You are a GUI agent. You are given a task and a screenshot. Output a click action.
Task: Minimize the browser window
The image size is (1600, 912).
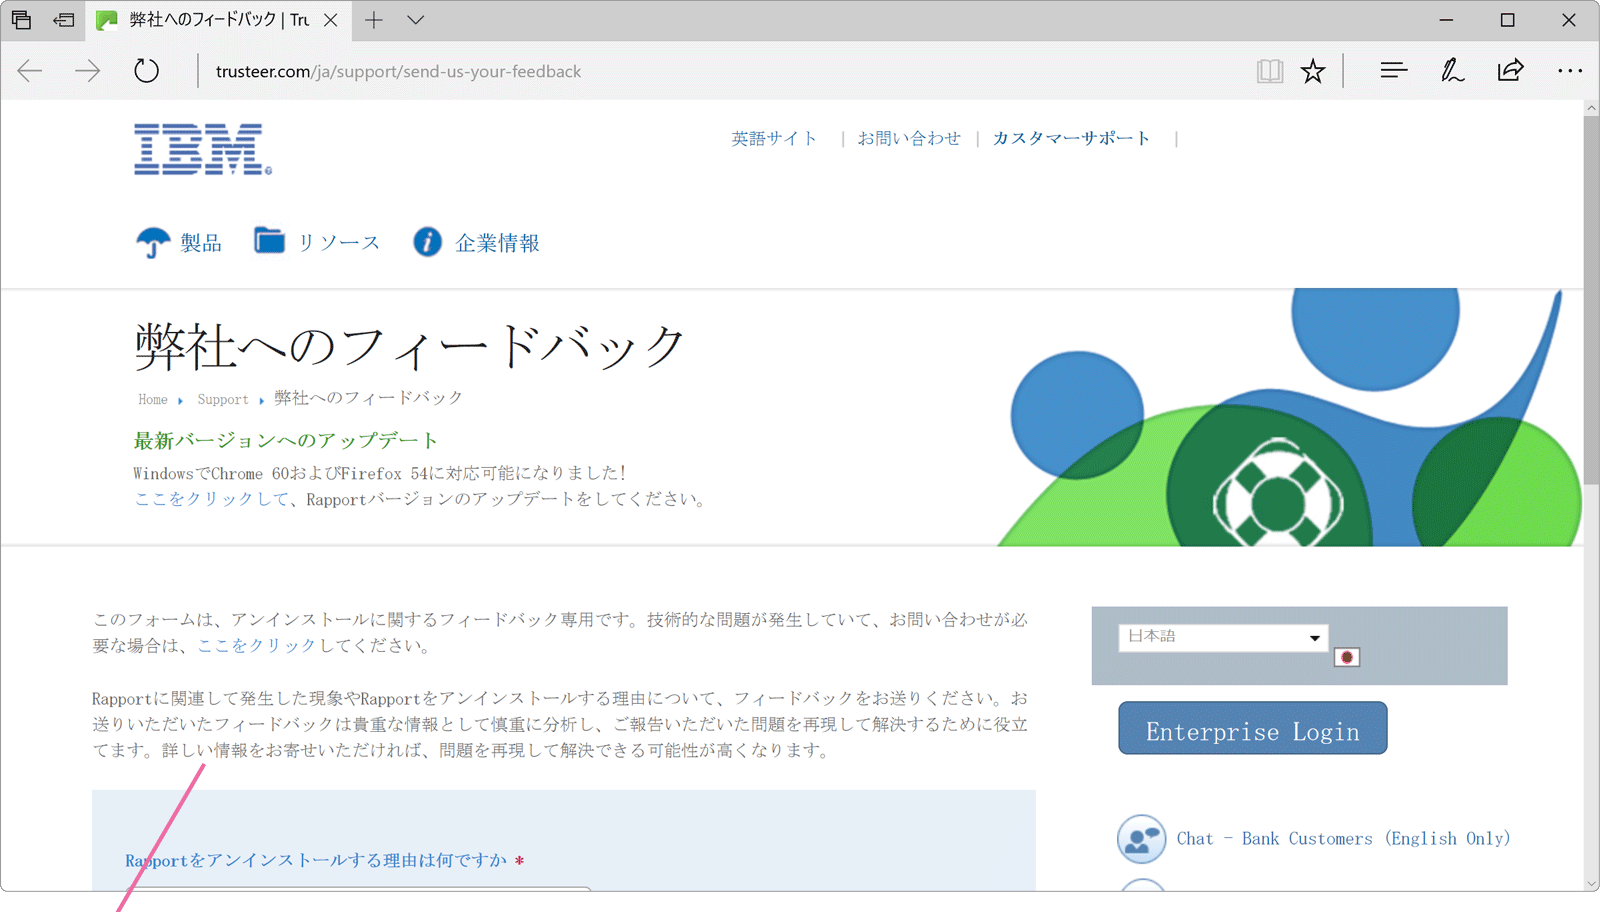click(x=1446, y=20)
